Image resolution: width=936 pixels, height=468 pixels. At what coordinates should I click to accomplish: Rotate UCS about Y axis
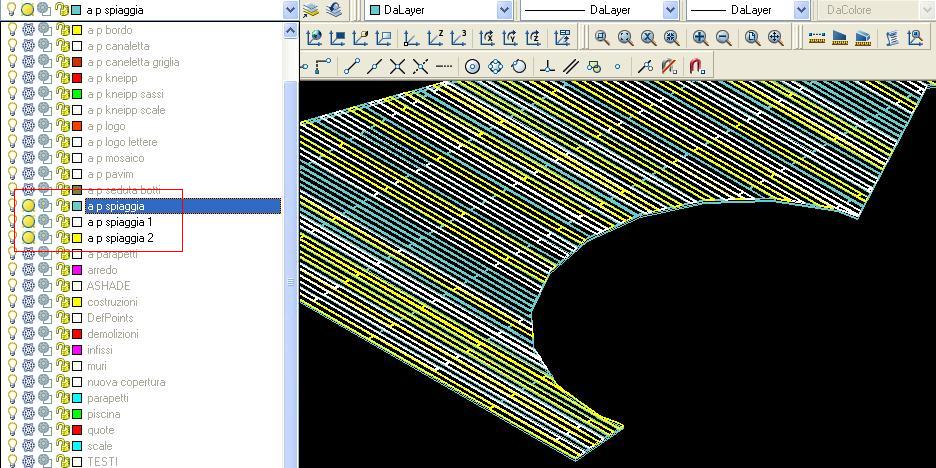509,38
